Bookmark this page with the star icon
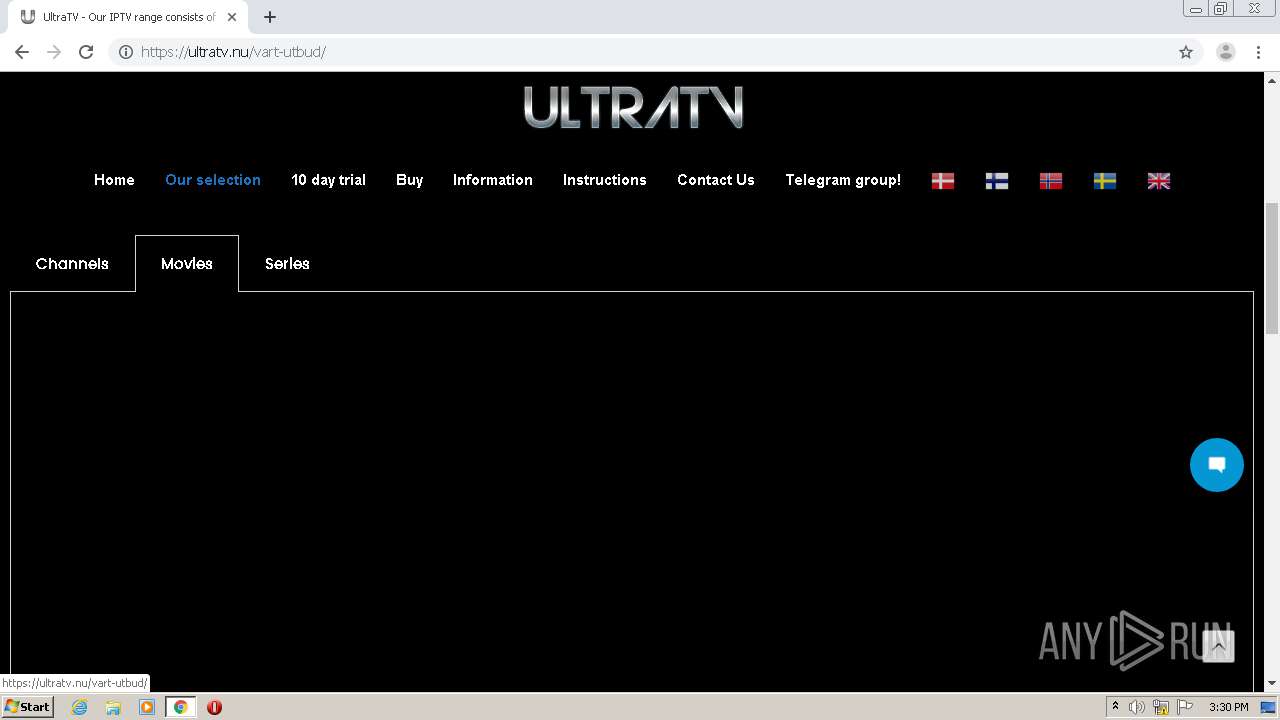This screenshot has height=720, width=1280. pos(1186,52)
